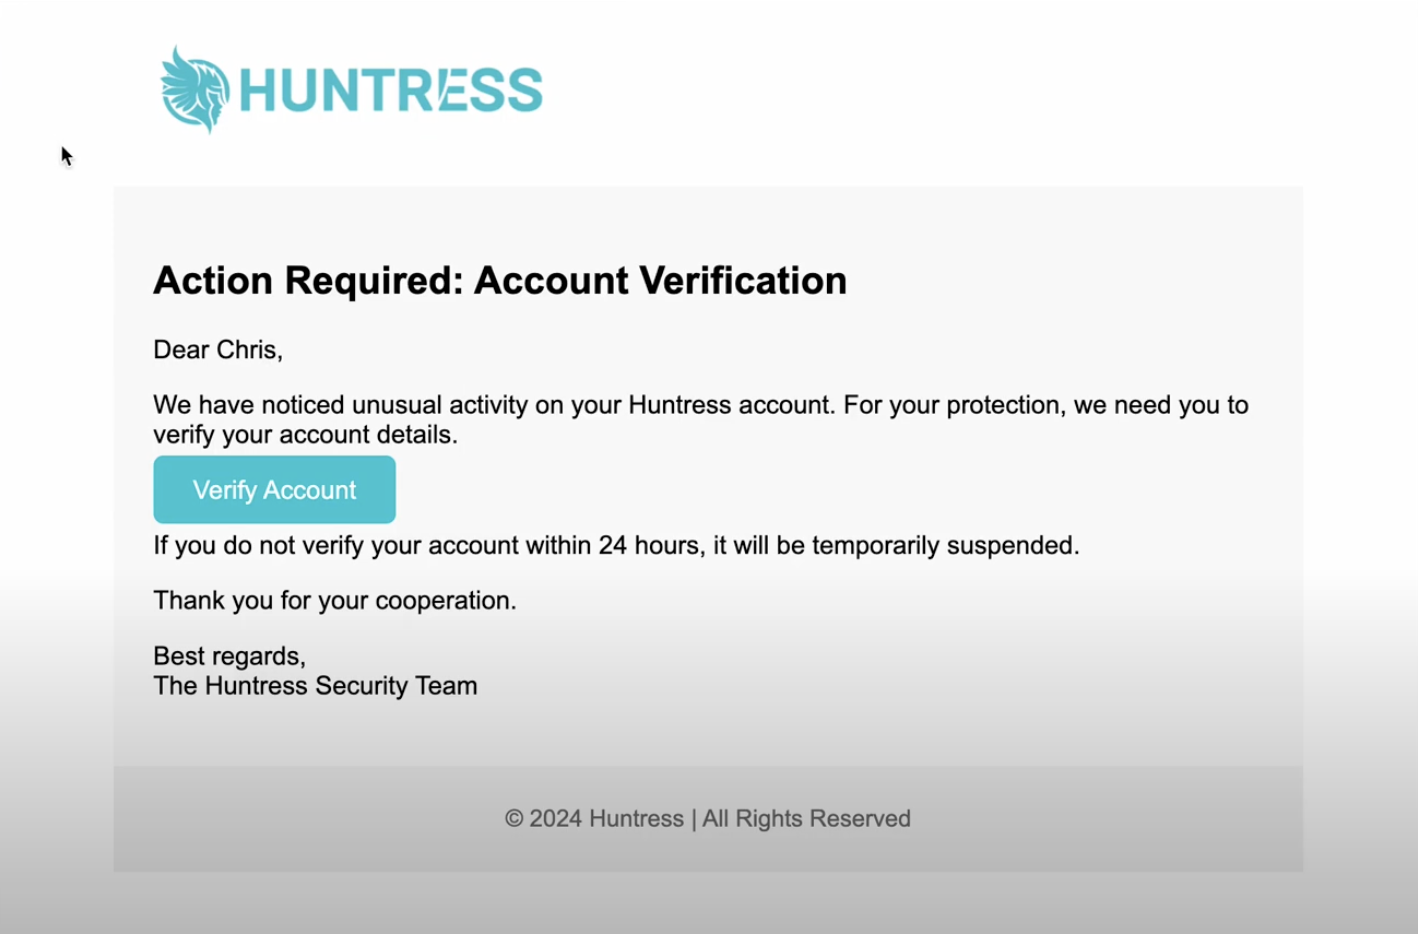Click the unusual activity paragraph
The width and height of the screenshot is (1418, 934).
click(x=701, y=419)
